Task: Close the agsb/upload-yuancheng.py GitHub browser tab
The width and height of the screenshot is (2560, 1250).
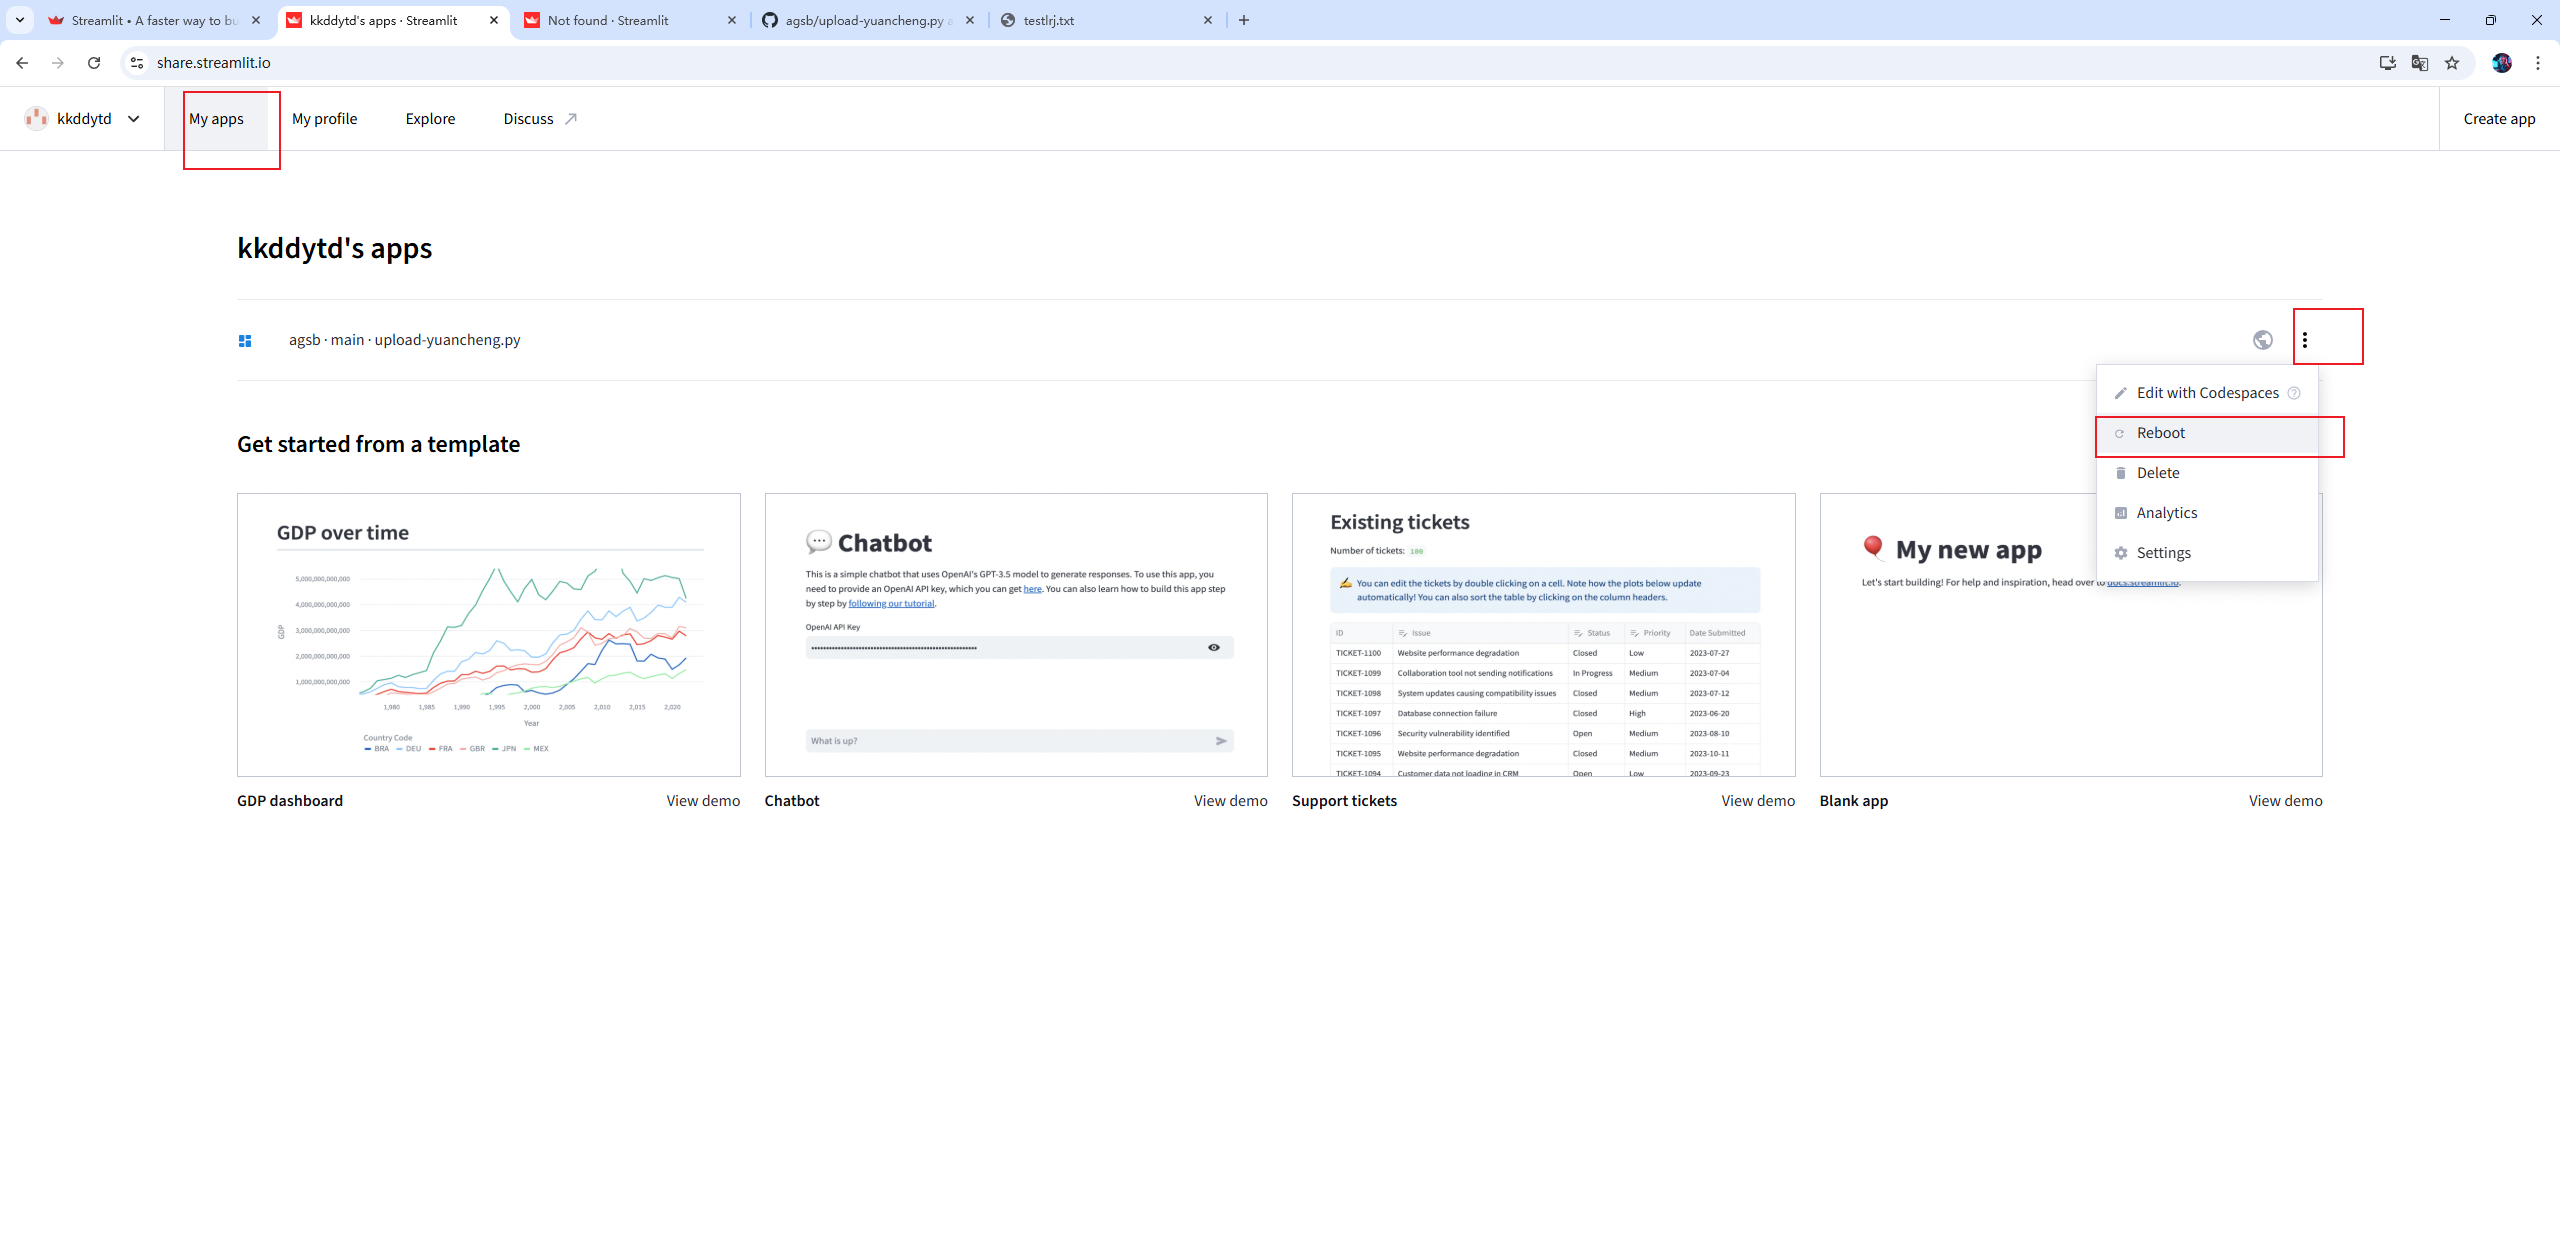Action: point(970,20)
